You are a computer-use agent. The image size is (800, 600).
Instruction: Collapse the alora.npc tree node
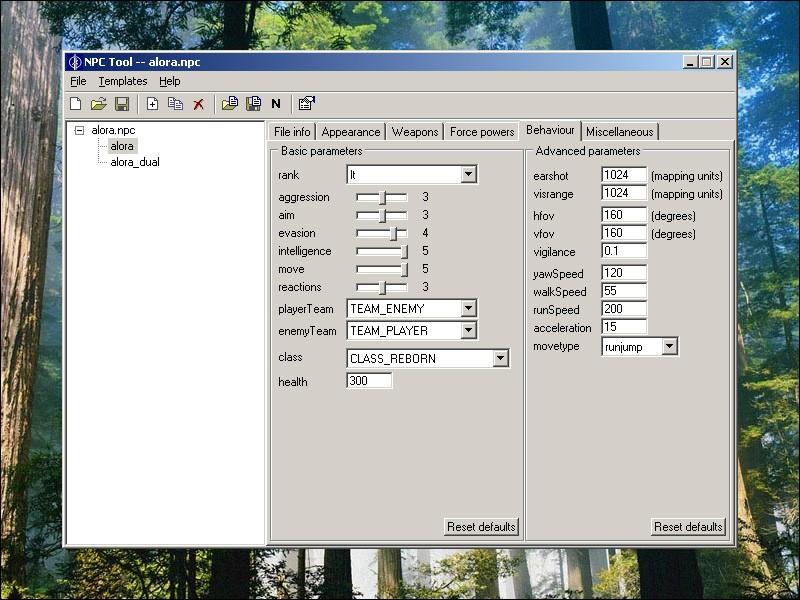pos(80,130)
